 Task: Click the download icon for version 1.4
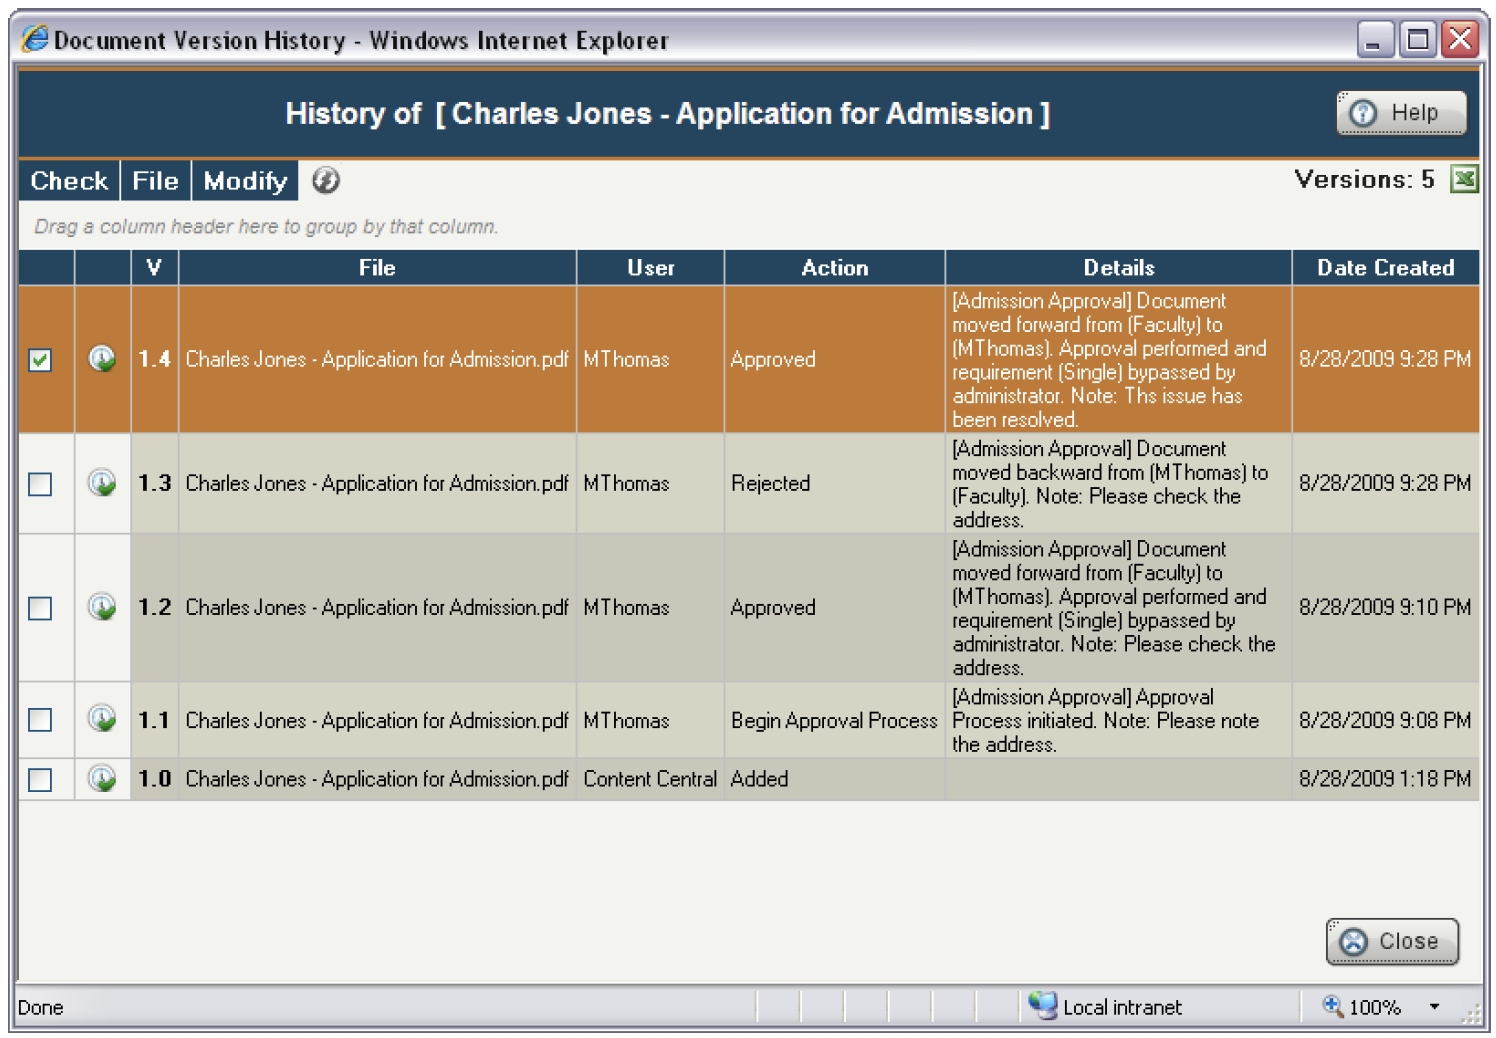102,358
